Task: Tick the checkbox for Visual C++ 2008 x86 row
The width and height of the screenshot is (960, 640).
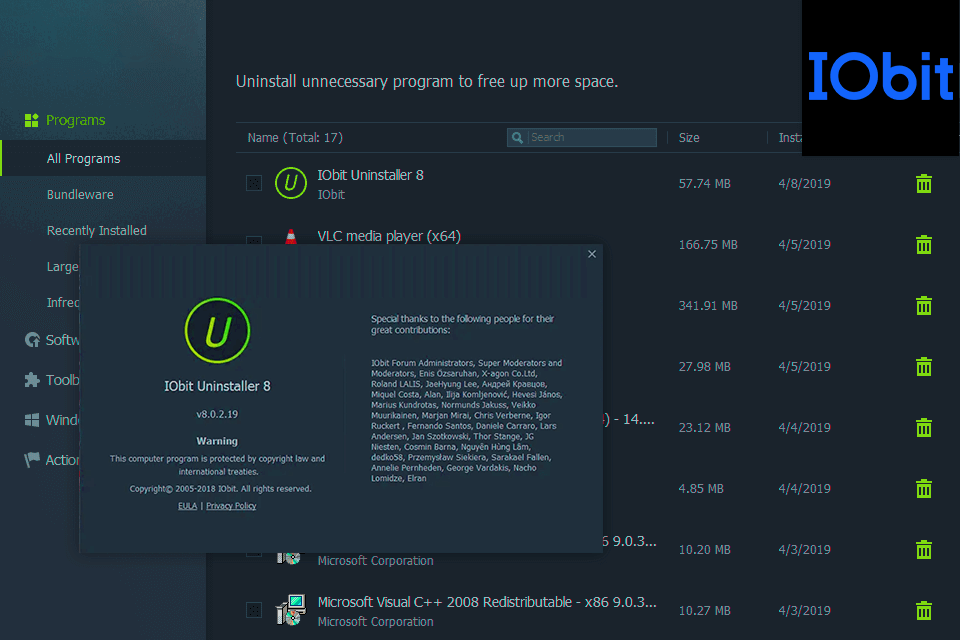Action: (x=254, y=610)
